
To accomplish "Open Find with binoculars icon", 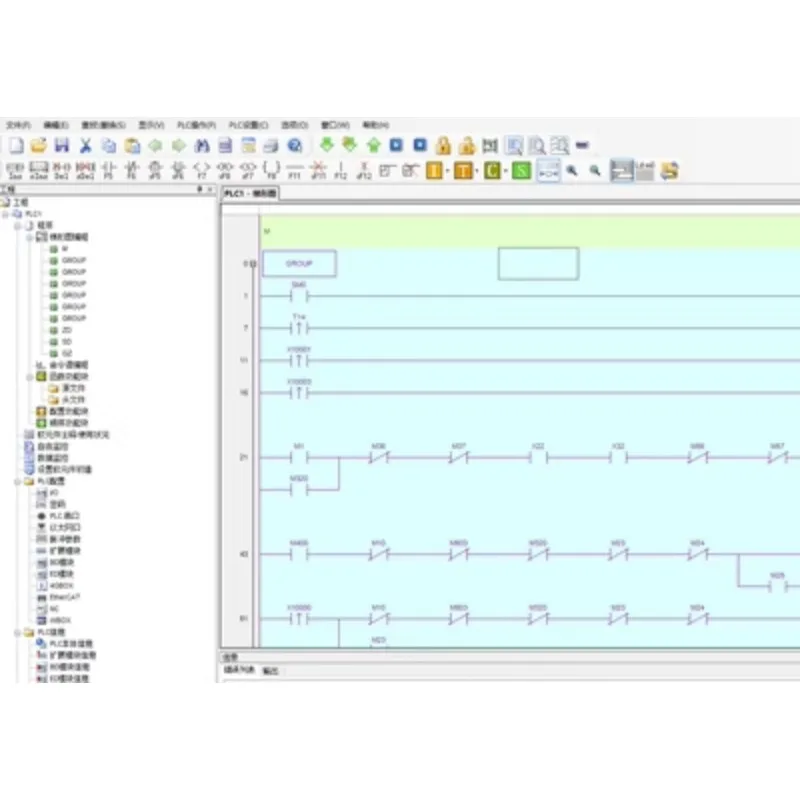I will (x=202, y=146).
